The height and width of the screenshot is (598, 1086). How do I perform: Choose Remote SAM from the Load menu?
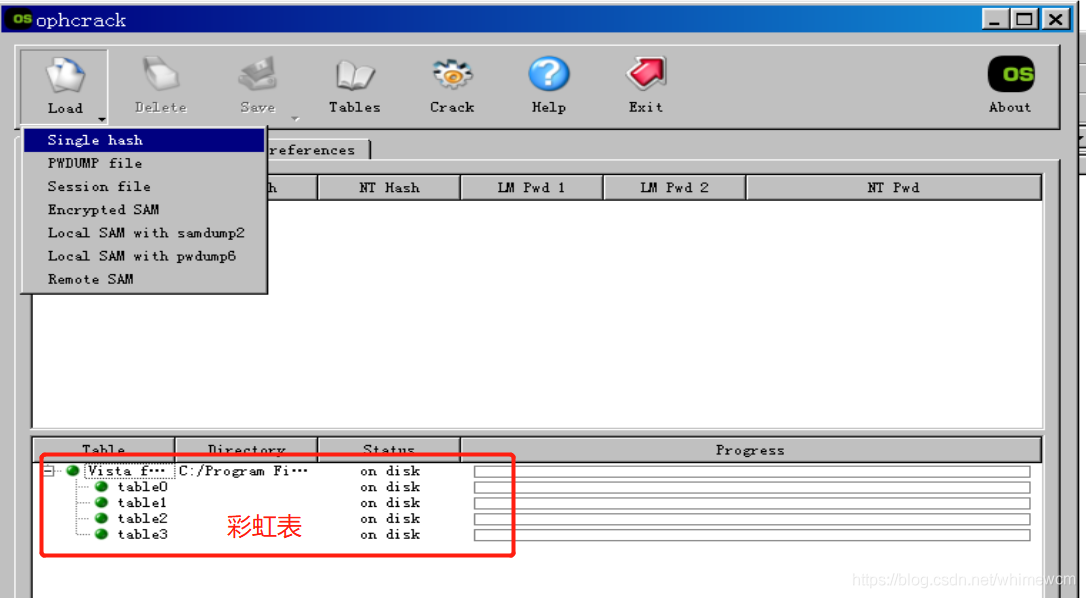(144, 279)
